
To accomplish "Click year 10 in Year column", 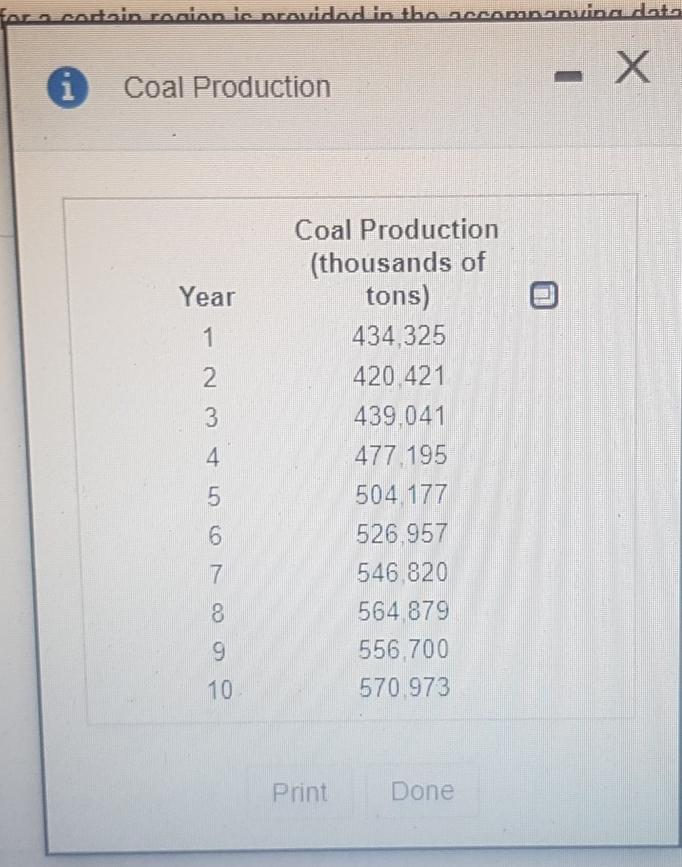I will pos(220,690).
